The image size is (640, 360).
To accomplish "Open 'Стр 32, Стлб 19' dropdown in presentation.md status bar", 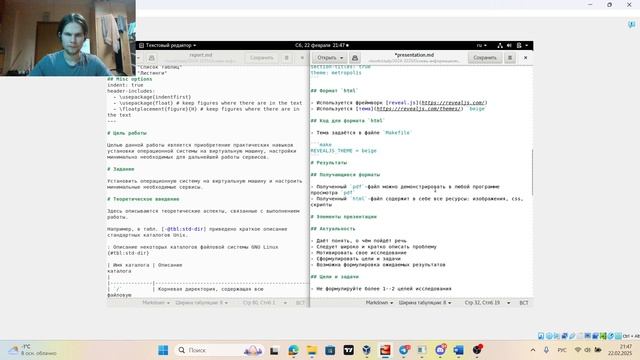I will point(487,303).
